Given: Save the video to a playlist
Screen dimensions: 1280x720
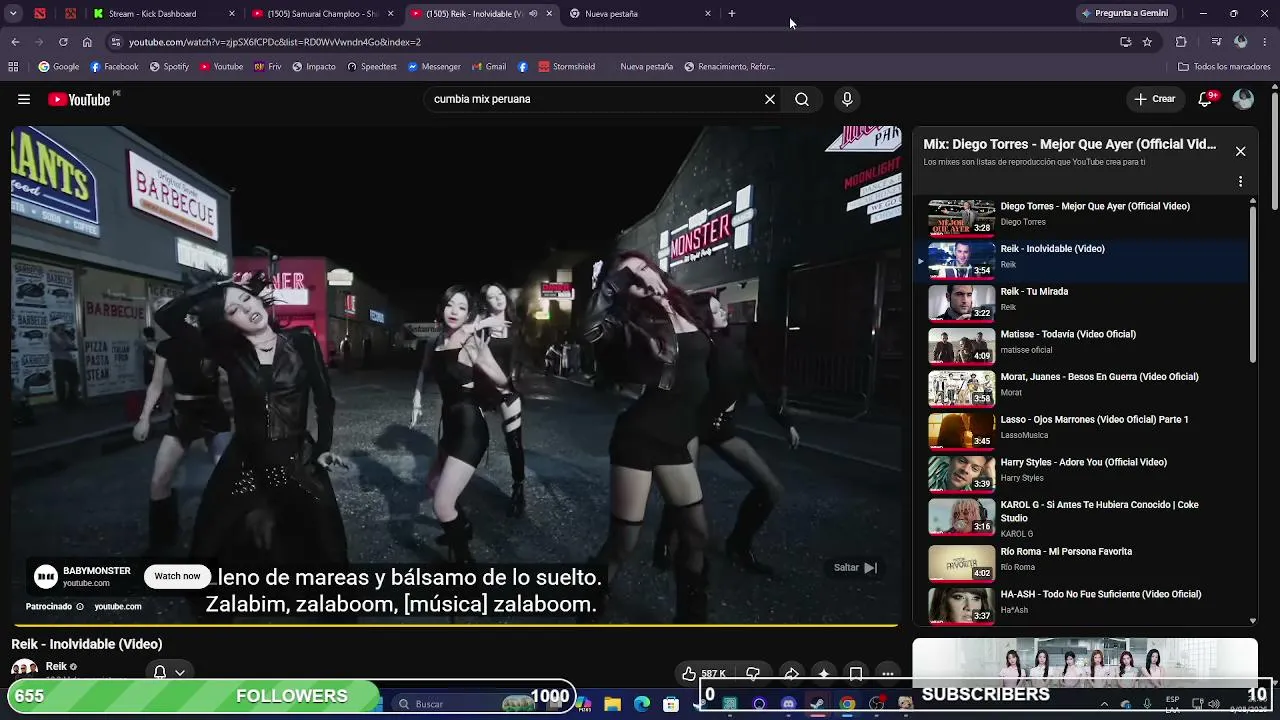Looking at the screenshot, I should point(856,674).
